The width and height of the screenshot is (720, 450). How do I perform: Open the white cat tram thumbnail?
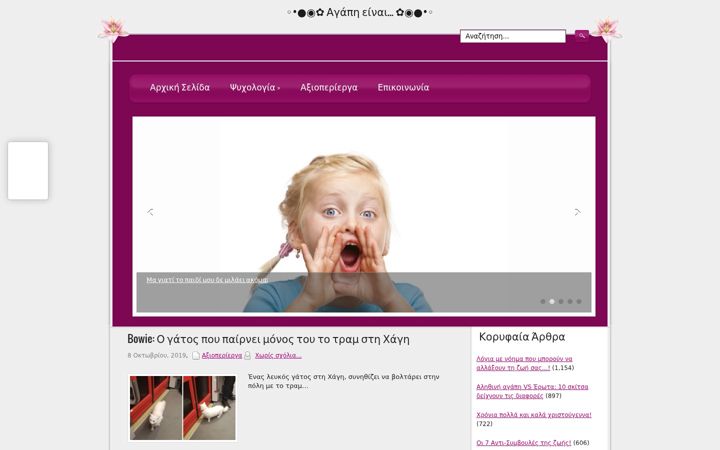(x=183, y=408)
